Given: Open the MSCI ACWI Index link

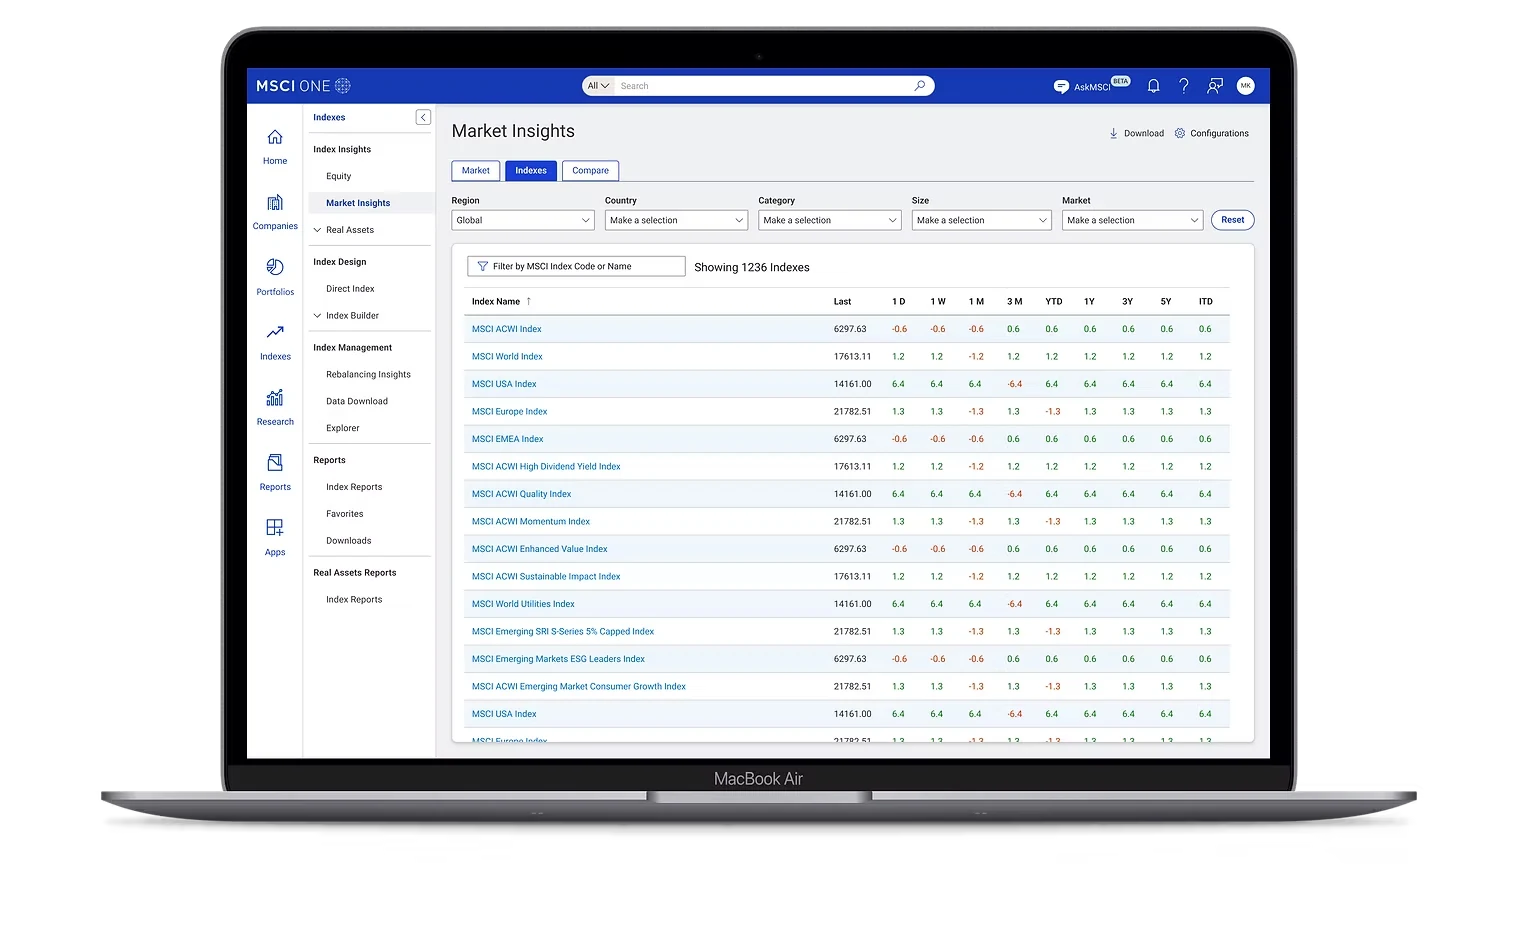Looking at the screenshot, I should pos(507,329).
